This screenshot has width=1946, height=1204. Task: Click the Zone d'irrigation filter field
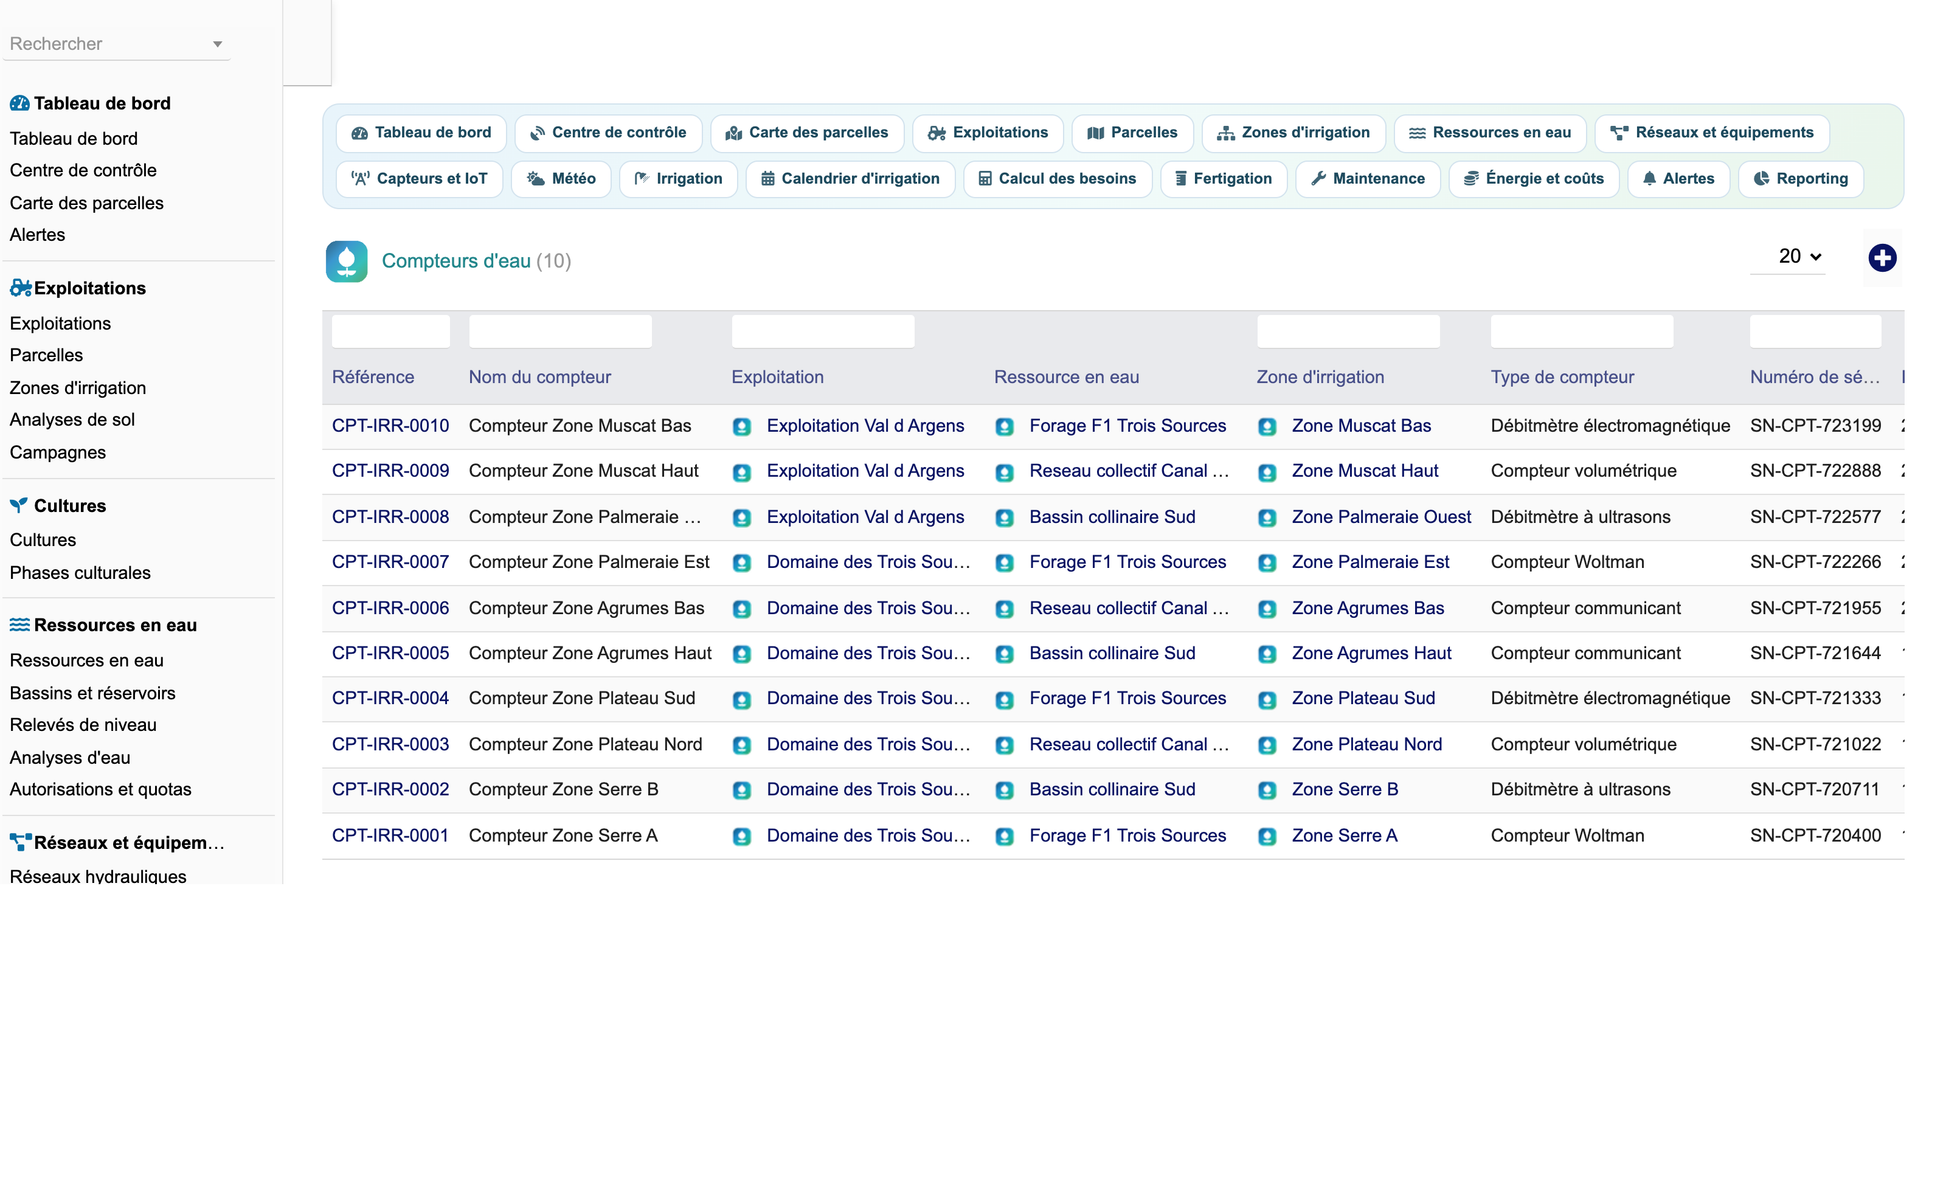[1348, 332]
